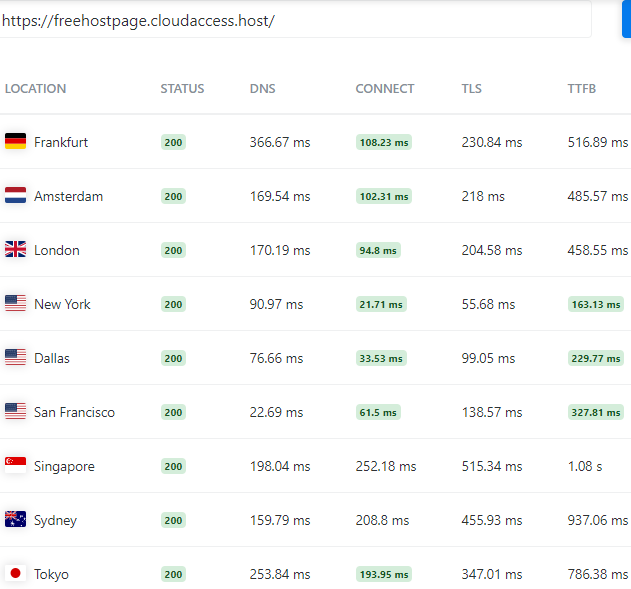Click the STATUS column header
This screenshot has height=589, width=631.
click(182, 89)
